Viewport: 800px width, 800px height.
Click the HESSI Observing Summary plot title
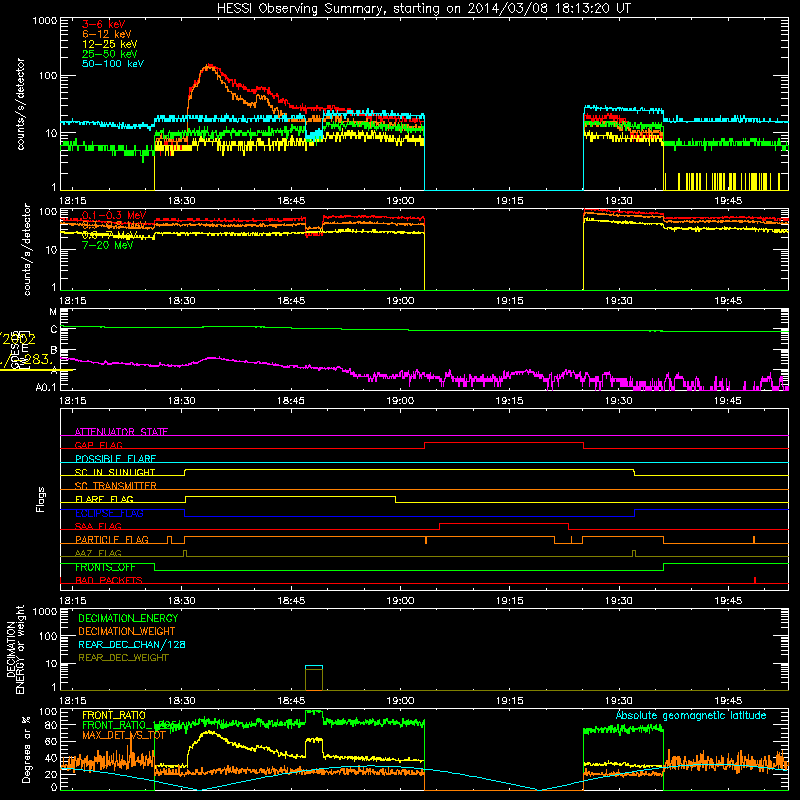point(423,9)
